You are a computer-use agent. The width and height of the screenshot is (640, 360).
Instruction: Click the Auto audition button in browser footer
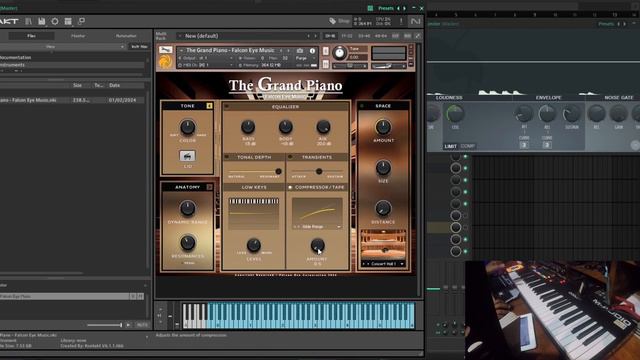142,325
